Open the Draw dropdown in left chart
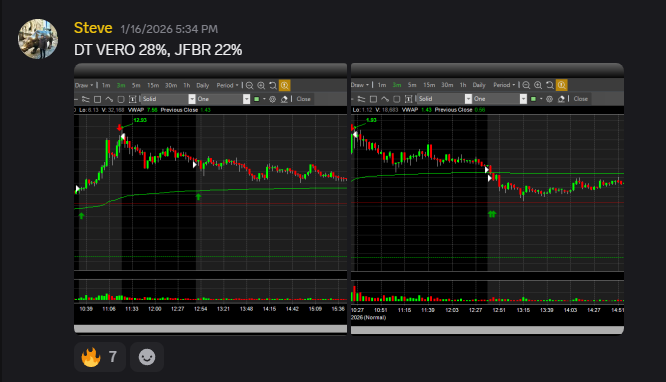The height and width of the screenshot is (382, 666). (x=84, y=85)
